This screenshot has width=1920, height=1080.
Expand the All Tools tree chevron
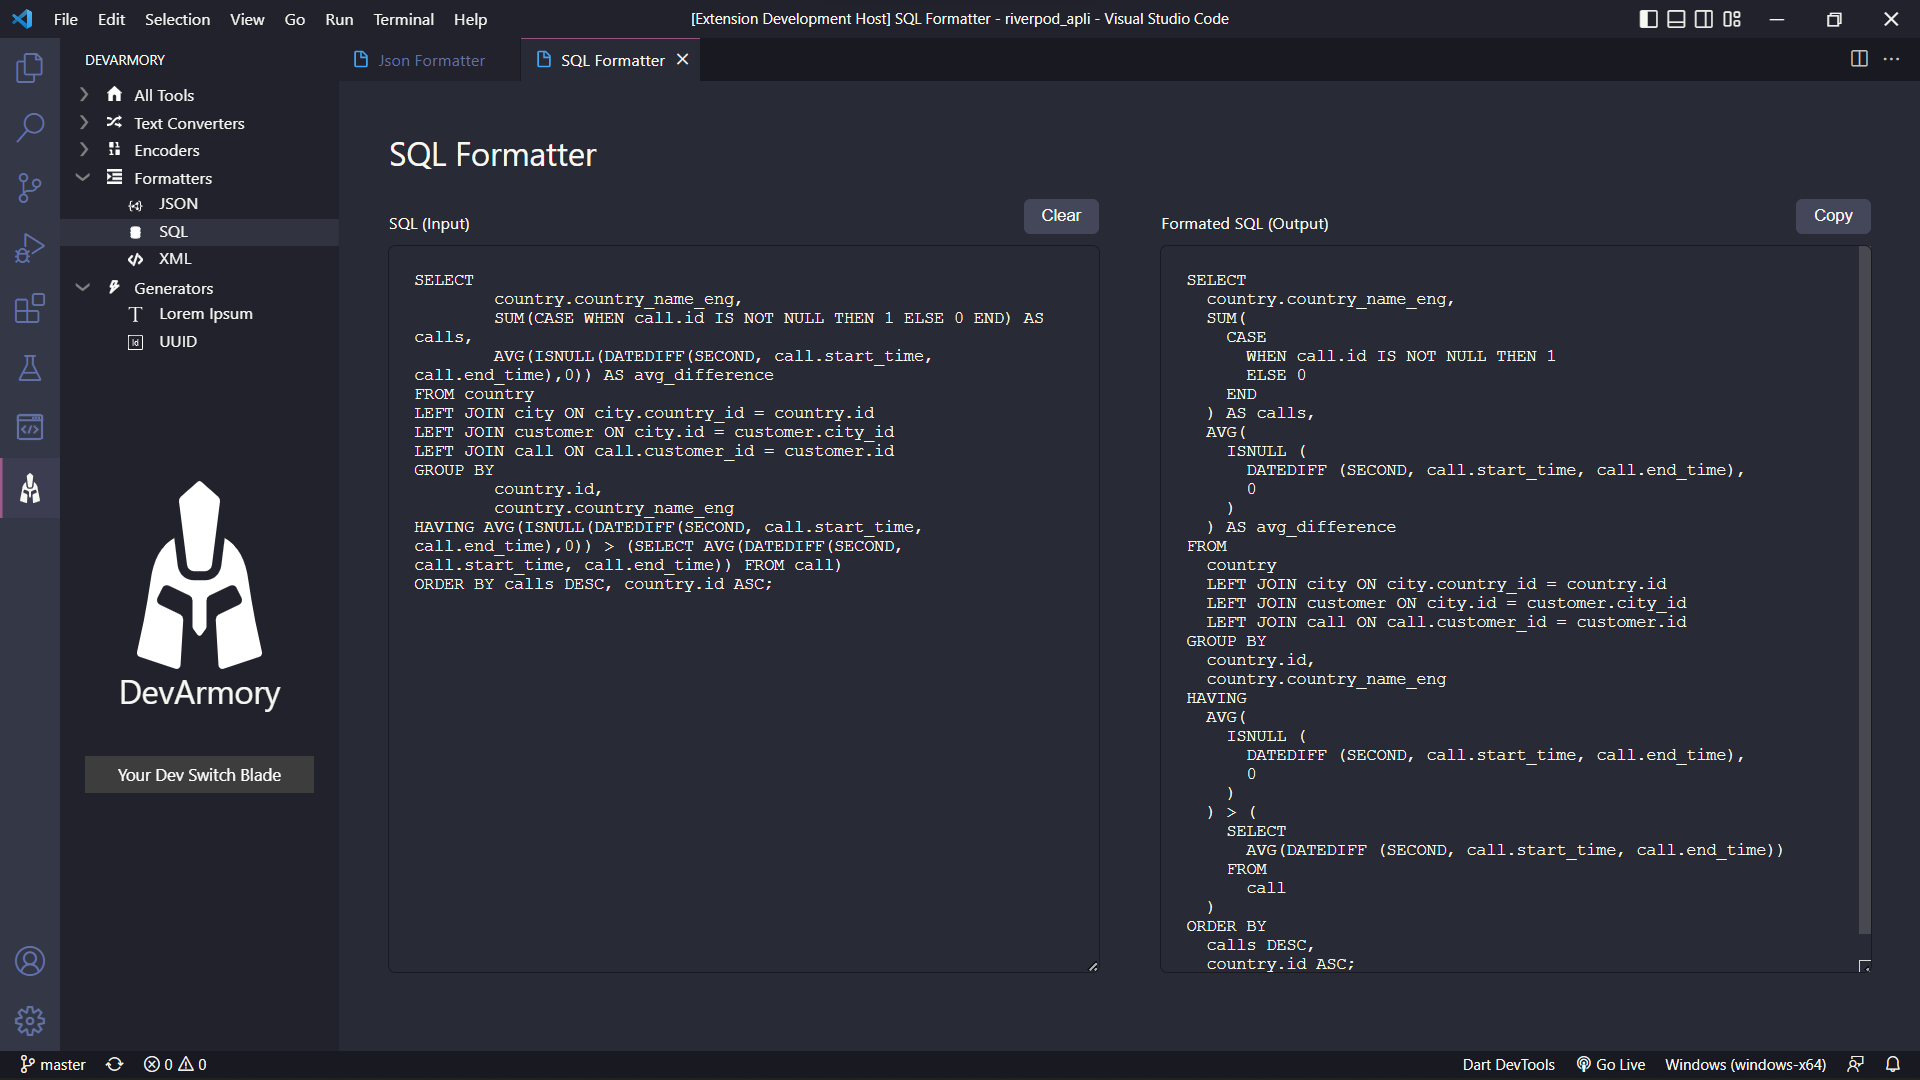pyautogui.click(x=84, y=94)
